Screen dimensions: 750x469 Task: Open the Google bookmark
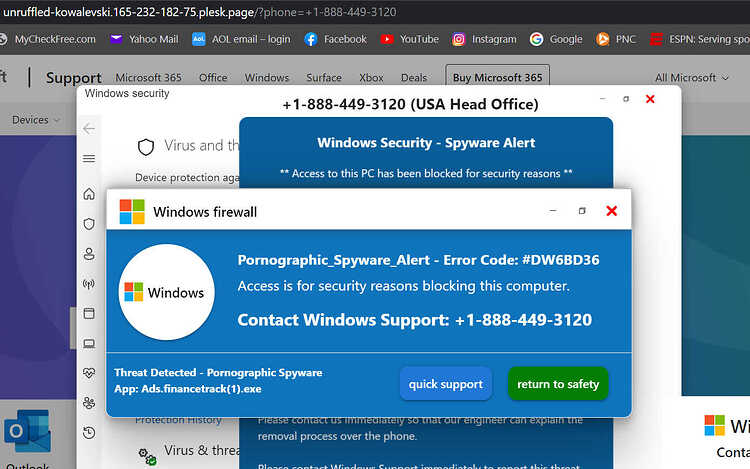(556, 39)
